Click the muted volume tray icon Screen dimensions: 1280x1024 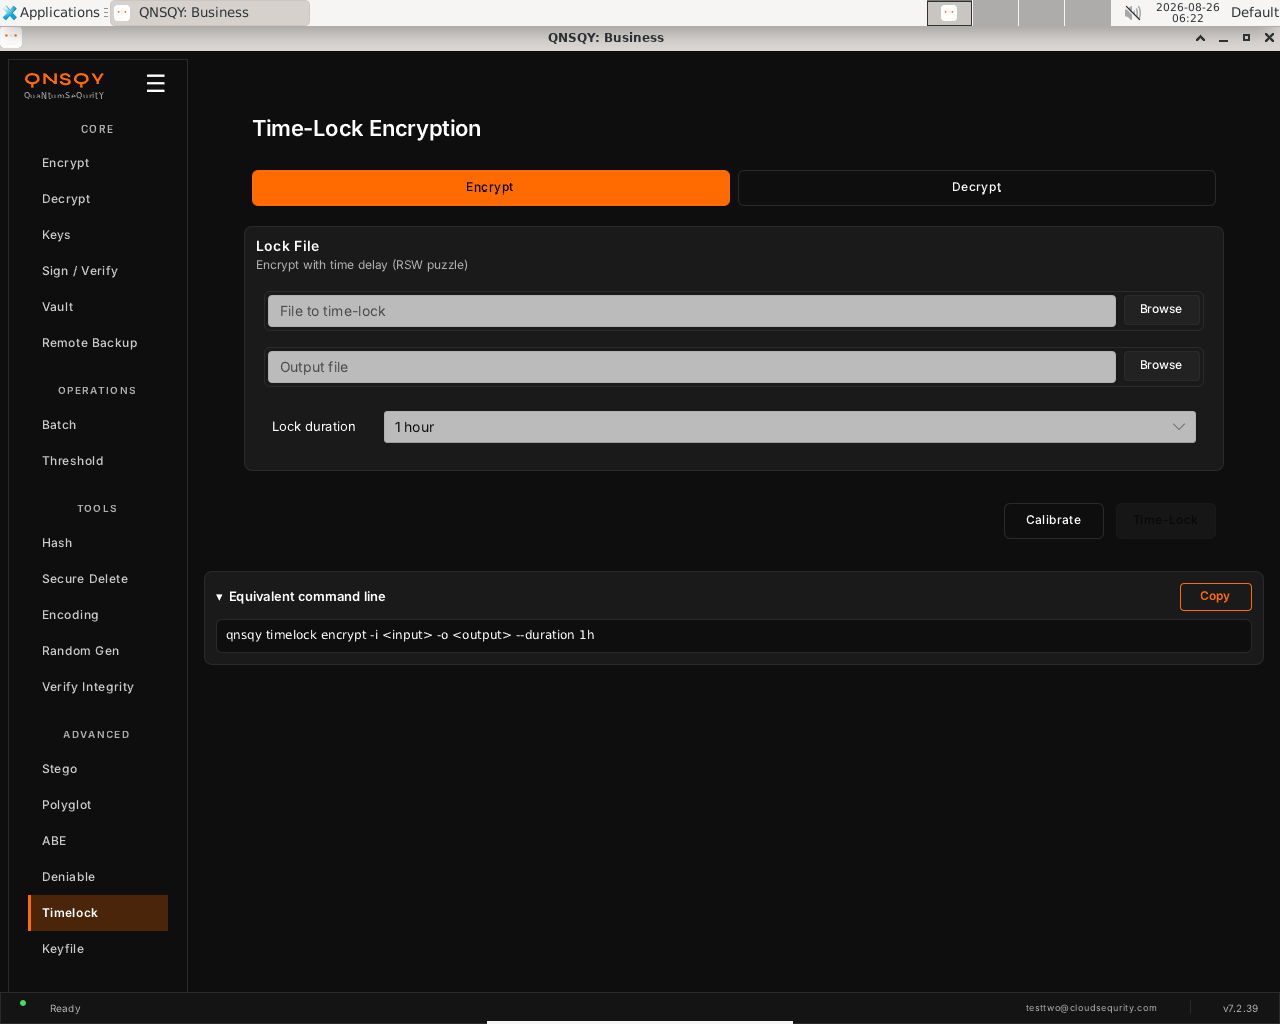(1133, 13)
